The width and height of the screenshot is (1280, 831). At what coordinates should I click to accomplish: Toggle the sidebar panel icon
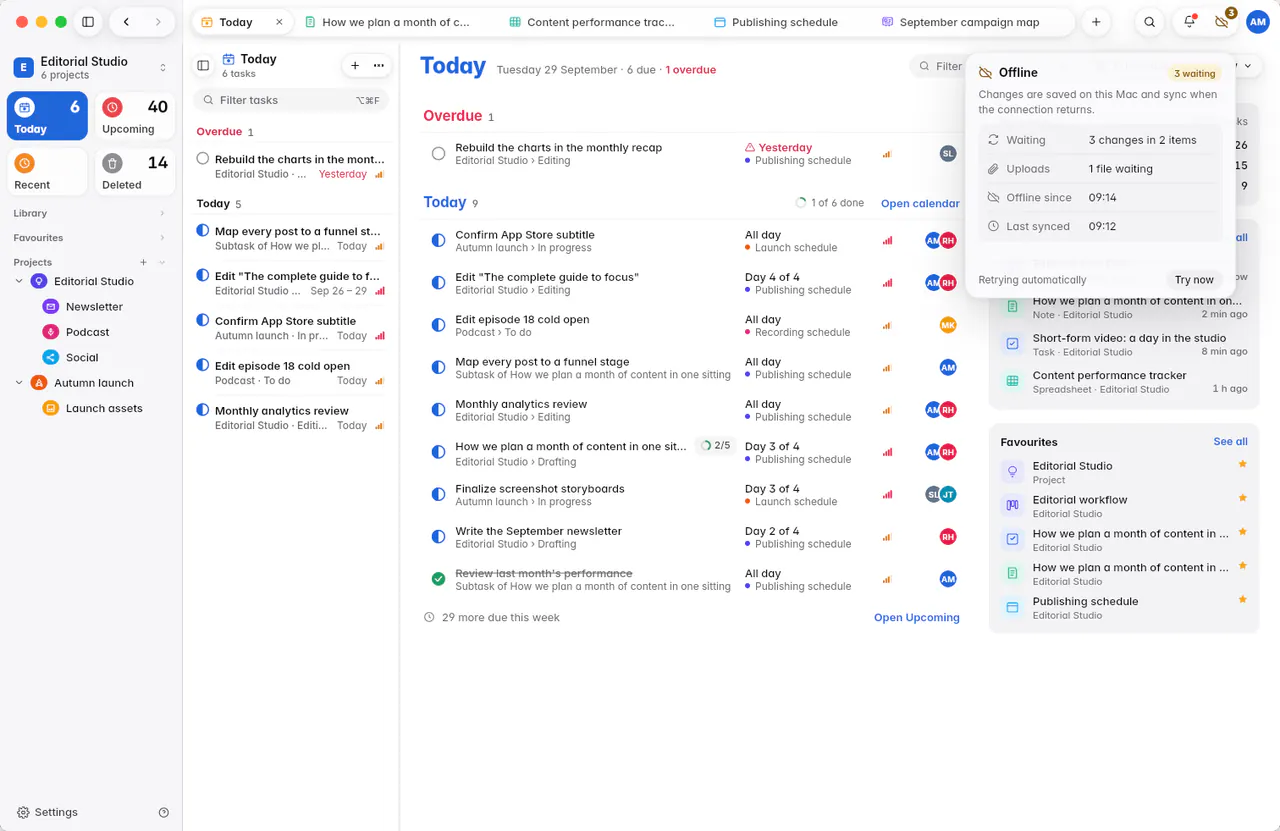88,22
